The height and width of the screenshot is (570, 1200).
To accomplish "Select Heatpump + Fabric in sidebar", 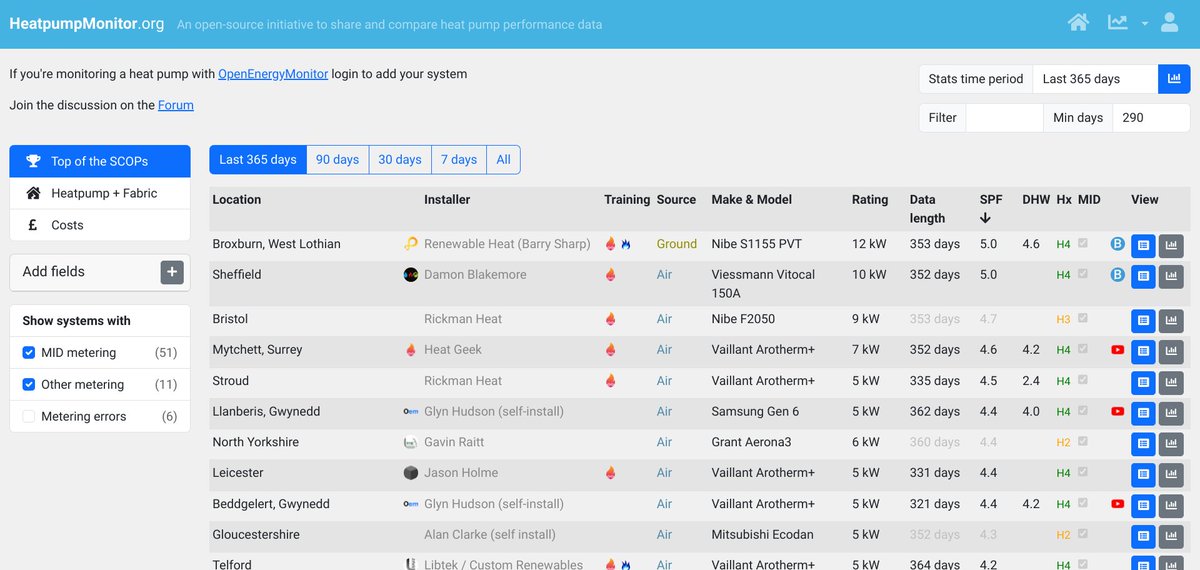I will pos(100,193).
